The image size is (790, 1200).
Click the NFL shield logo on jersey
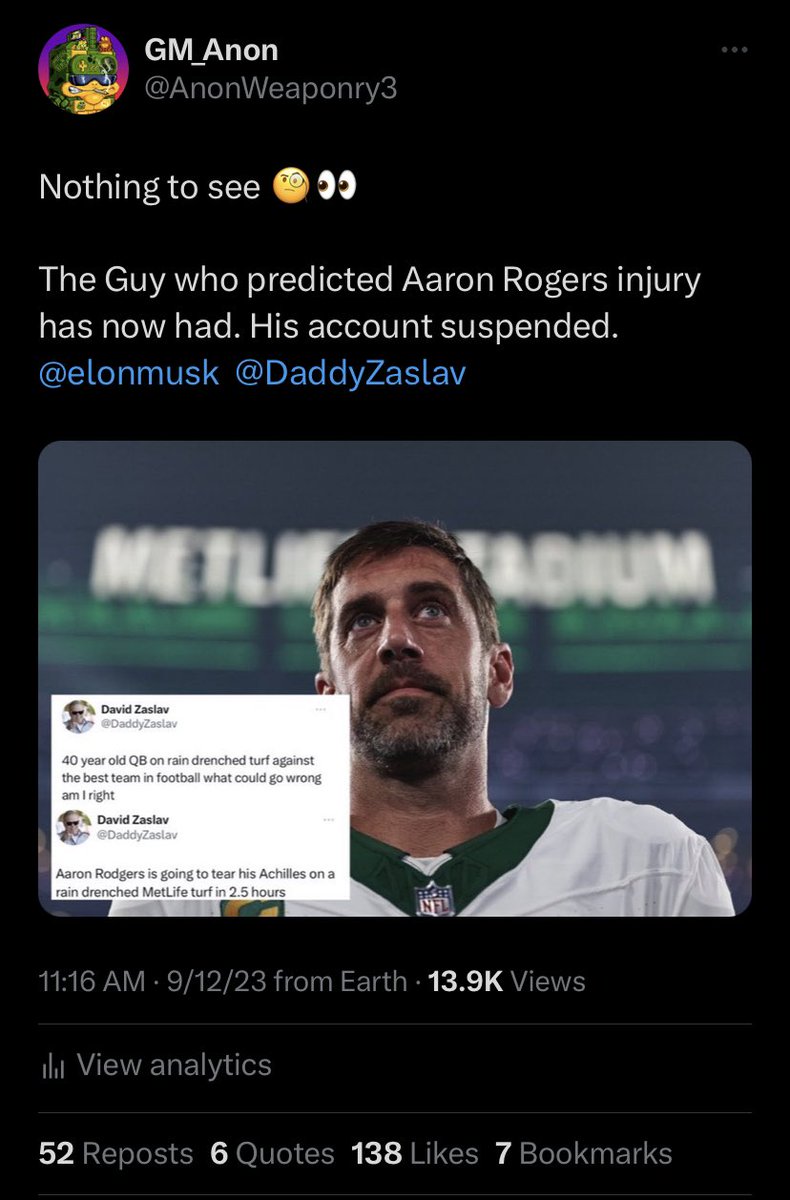pos(434,898)
